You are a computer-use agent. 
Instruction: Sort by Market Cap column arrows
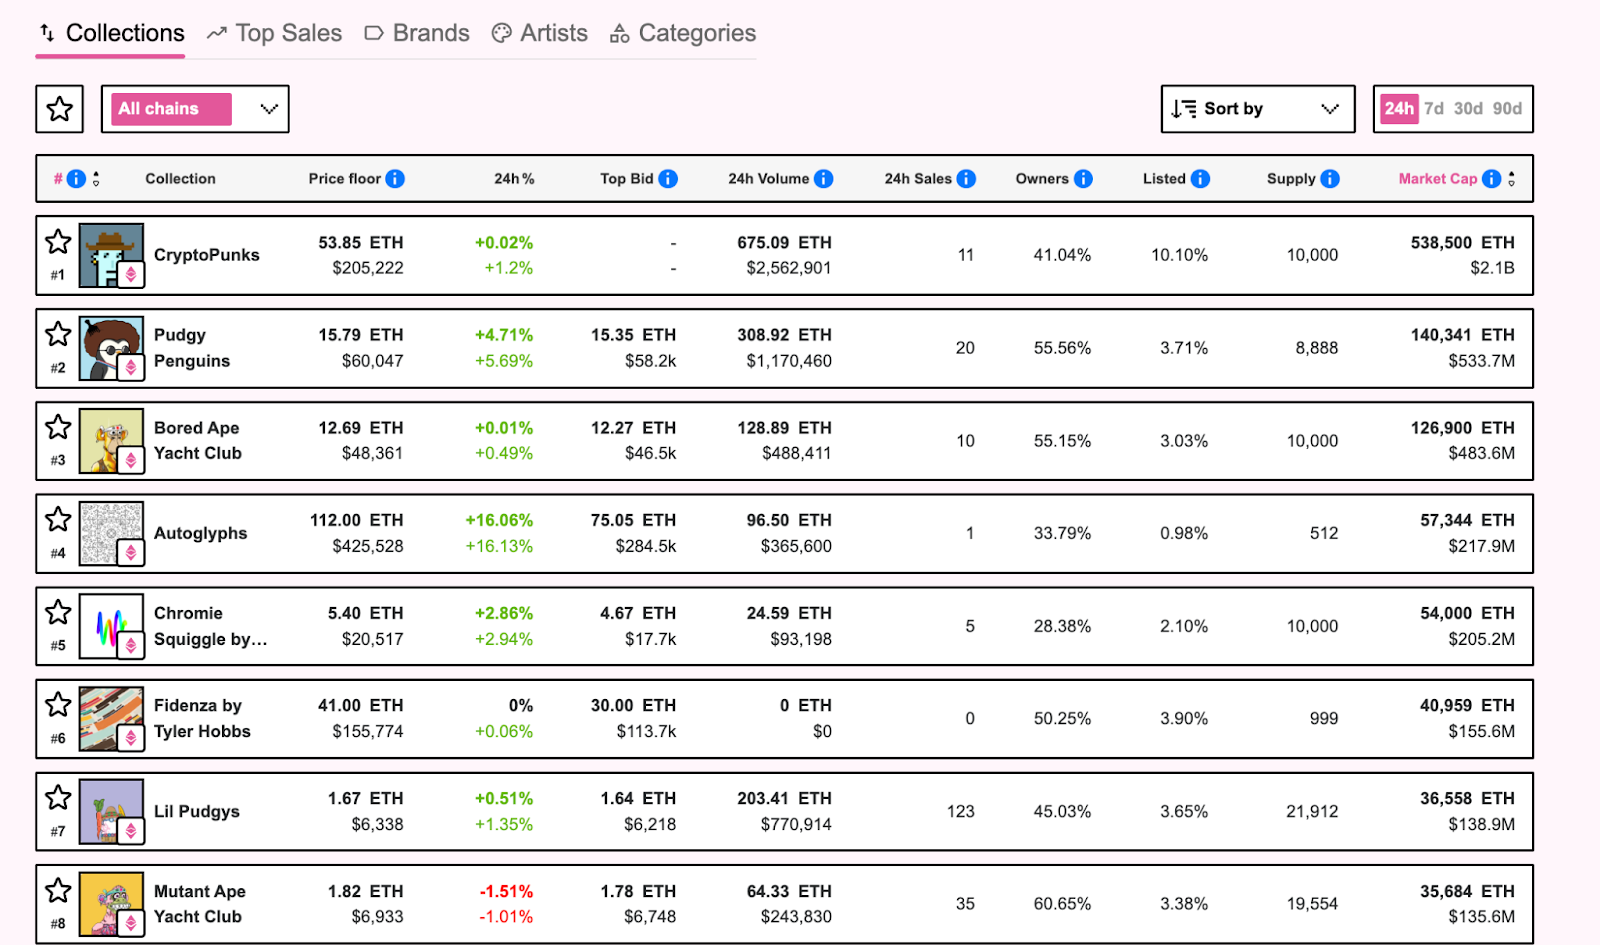pos(1512,179)
